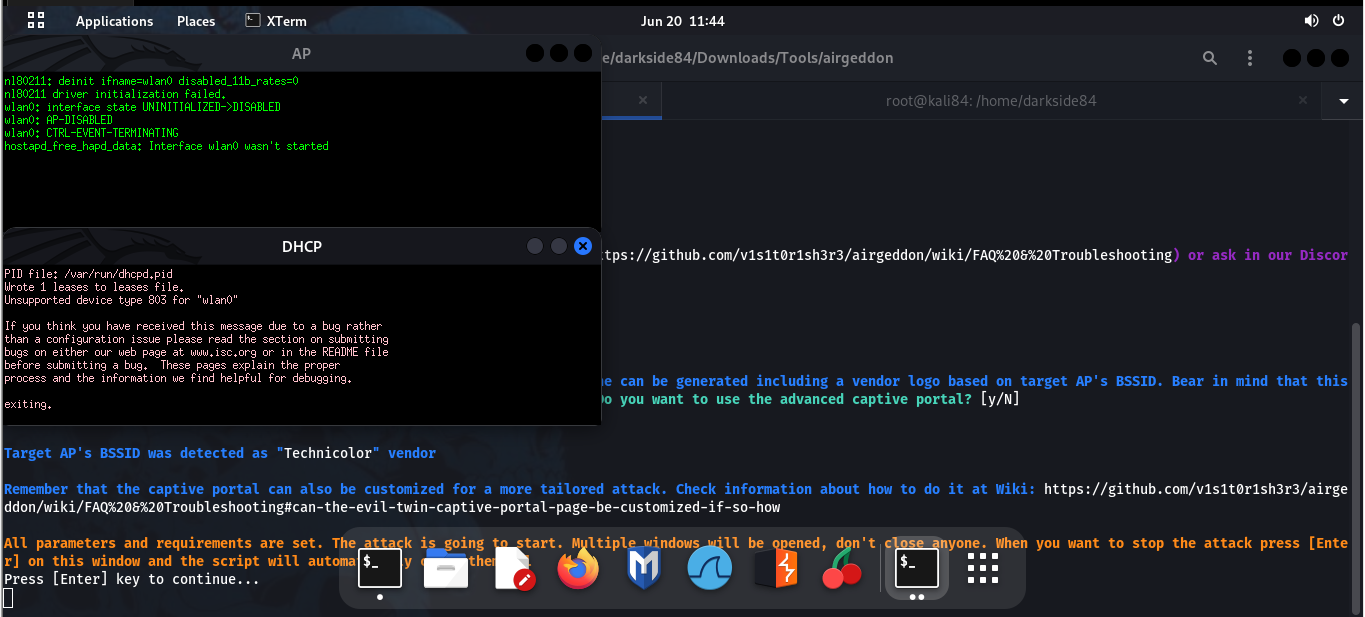This screenshot has height=617, width=1365.
Task: Open the terminal's three-dot options menu
Action: 1250,58
